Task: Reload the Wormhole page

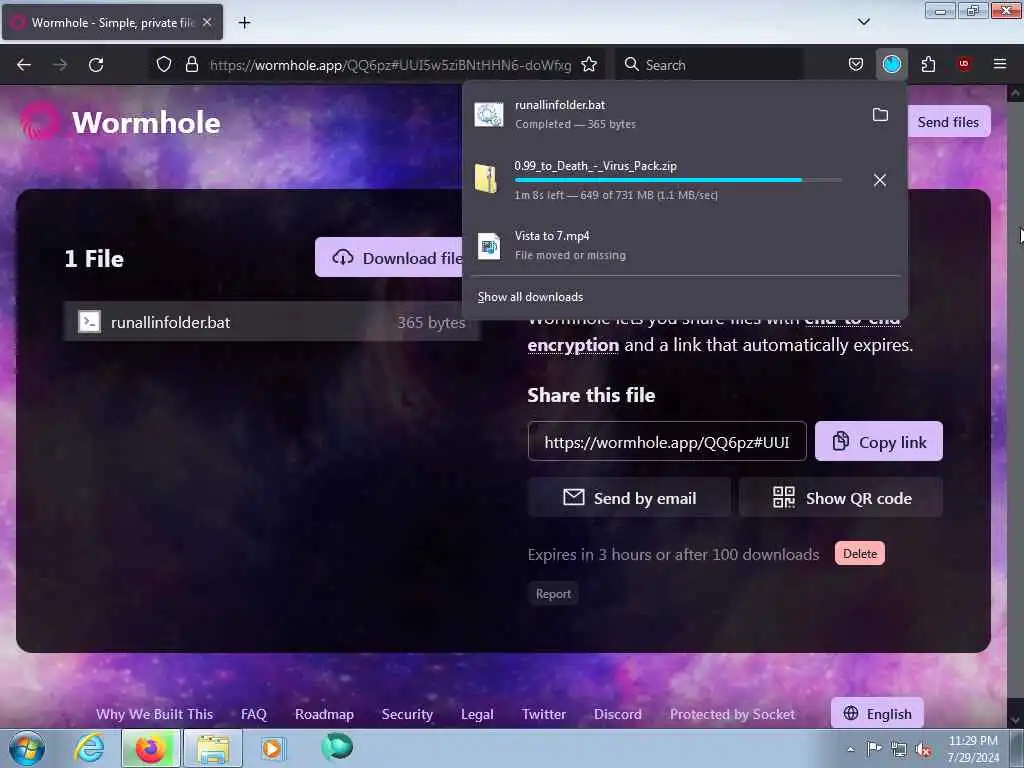Action: pyautogui.click(x=96, y=65)
